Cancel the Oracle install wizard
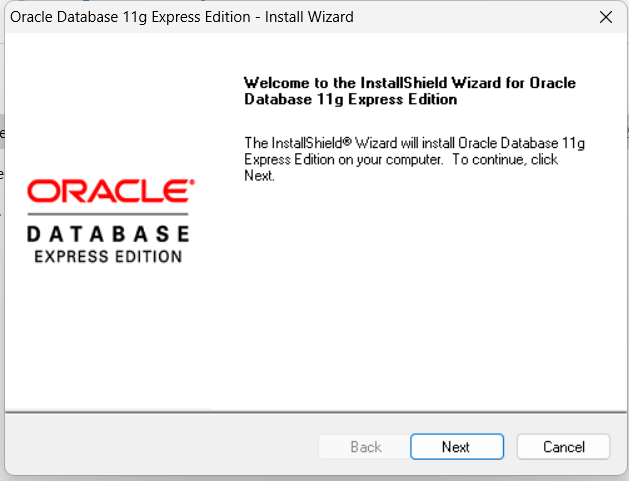 tap(563, 446)
